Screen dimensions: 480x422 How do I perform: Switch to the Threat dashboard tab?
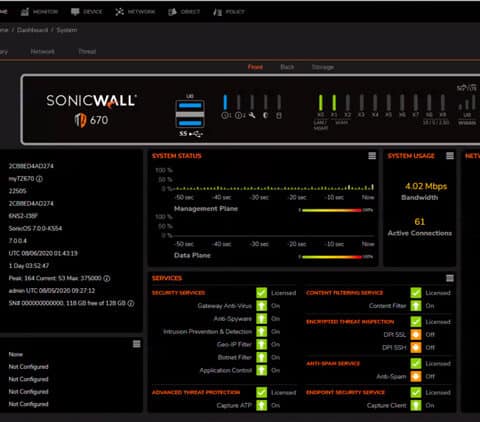coord(87,52)
